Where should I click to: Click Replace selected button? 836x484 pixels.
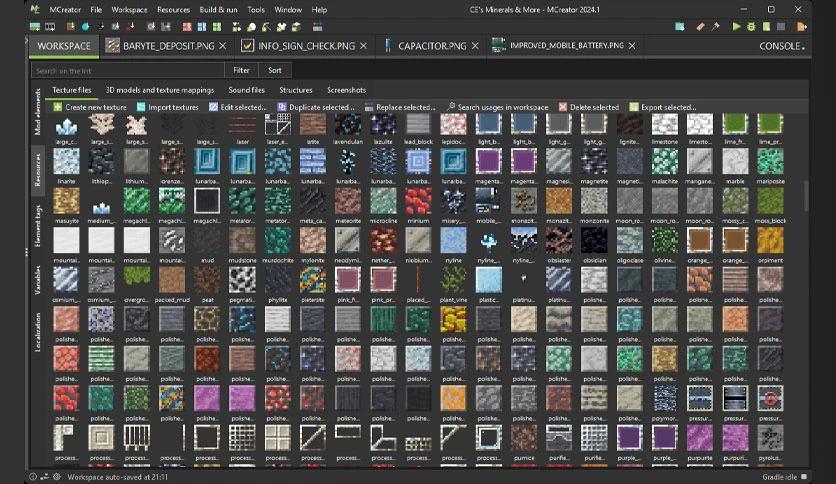click(400, 107)
